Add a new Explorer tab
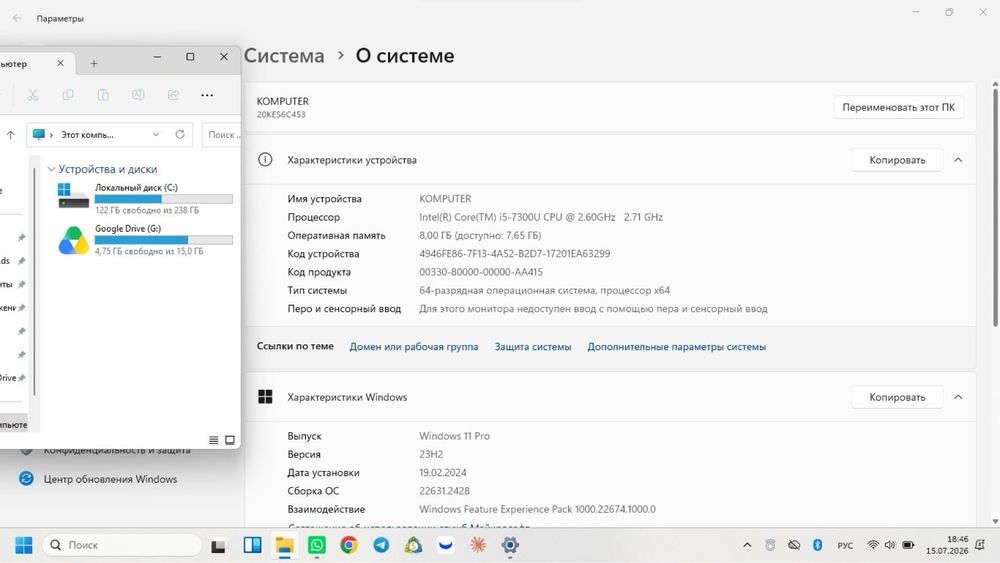Viewport: 1000px width, 563px height. coord(94,64)
